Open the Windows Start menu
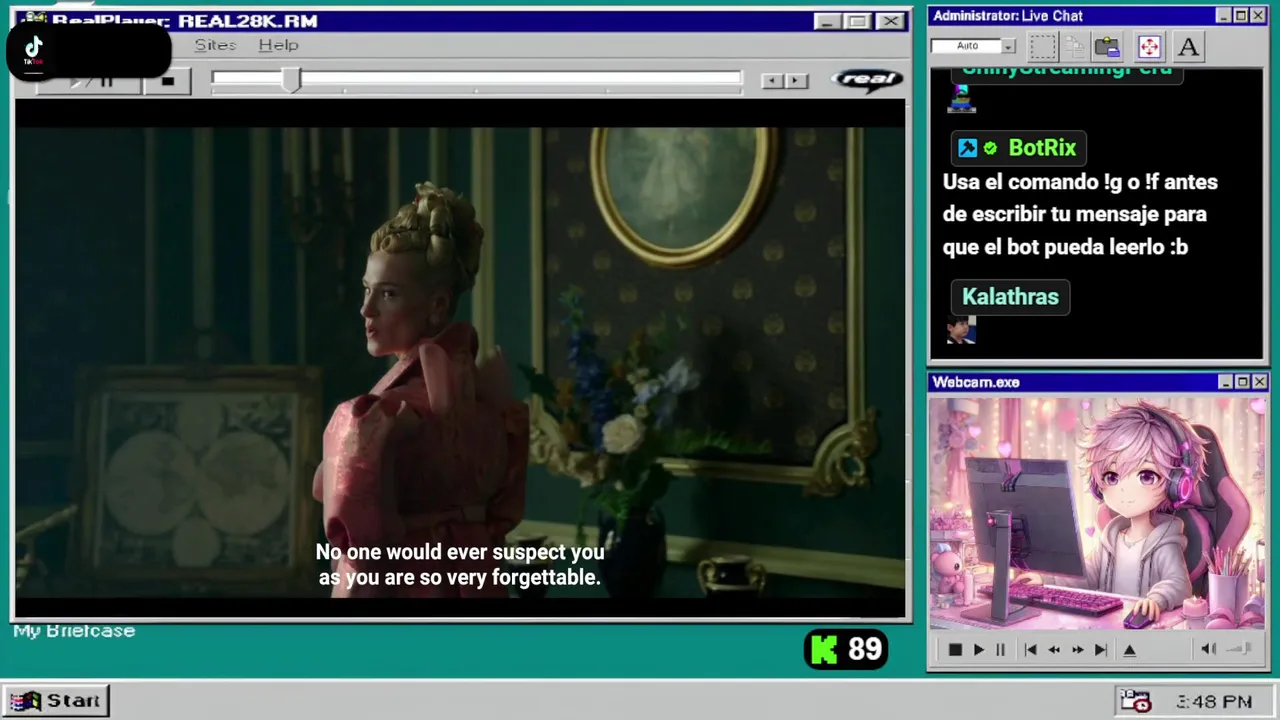This screenshot has width=1280, height=720. pos(56,701)
